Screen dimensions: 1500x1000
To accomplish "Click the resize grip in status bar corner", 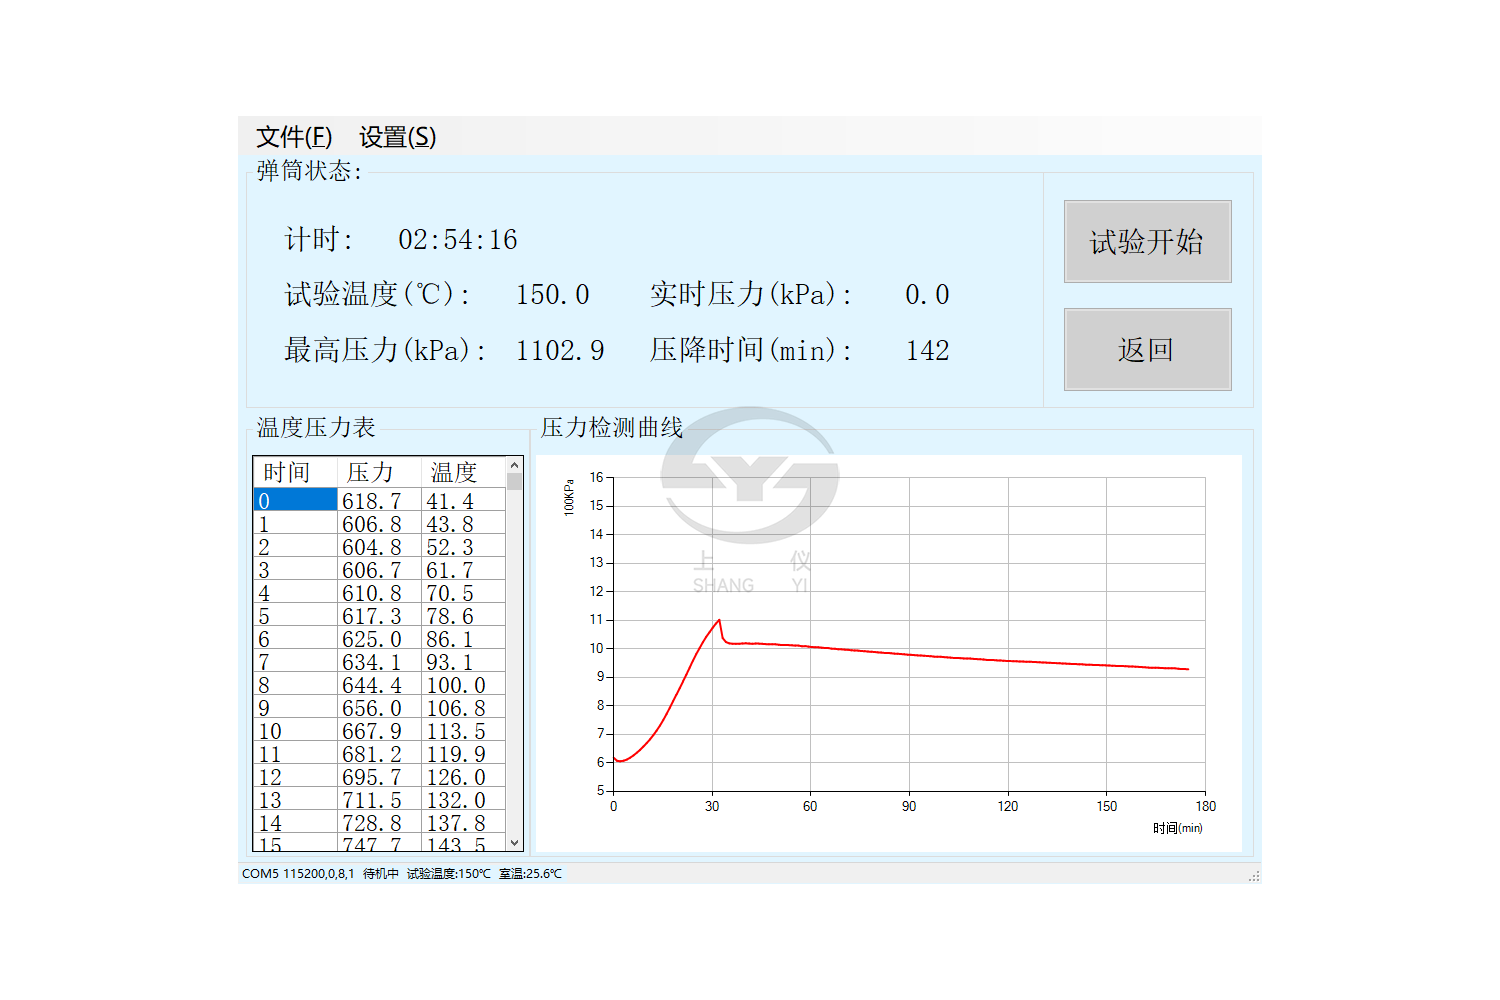I will (1254, 876).
